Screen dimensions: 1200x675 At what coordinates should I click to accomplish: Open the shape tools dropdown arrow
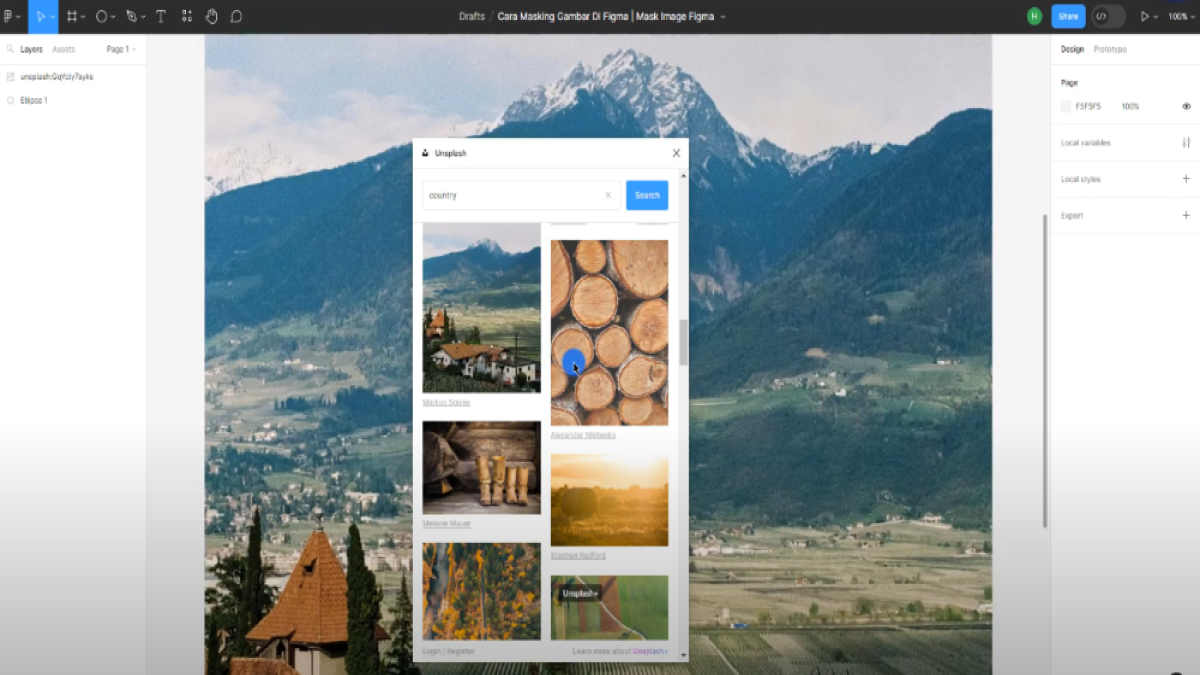[112, 17]
